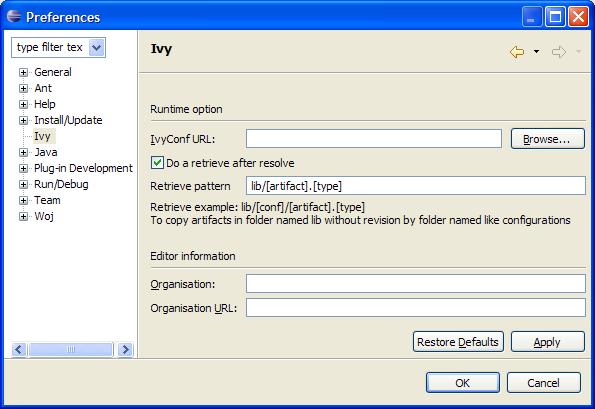595x409 pixels.
Task: Expand the Java preferences node
Action: 24,152
